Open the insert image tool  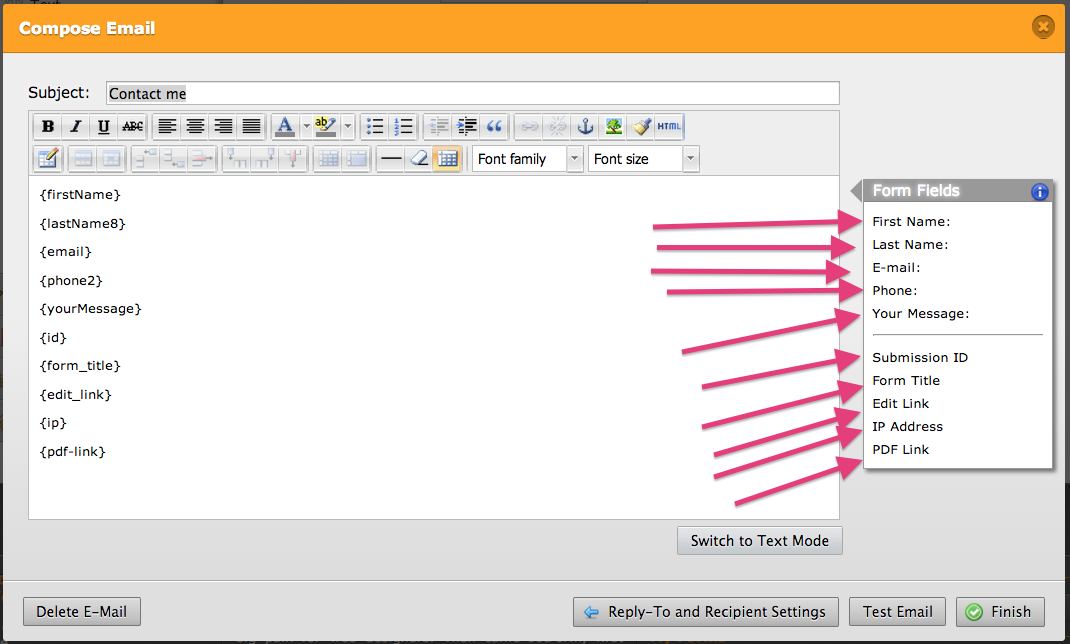(x=614, y=127)
